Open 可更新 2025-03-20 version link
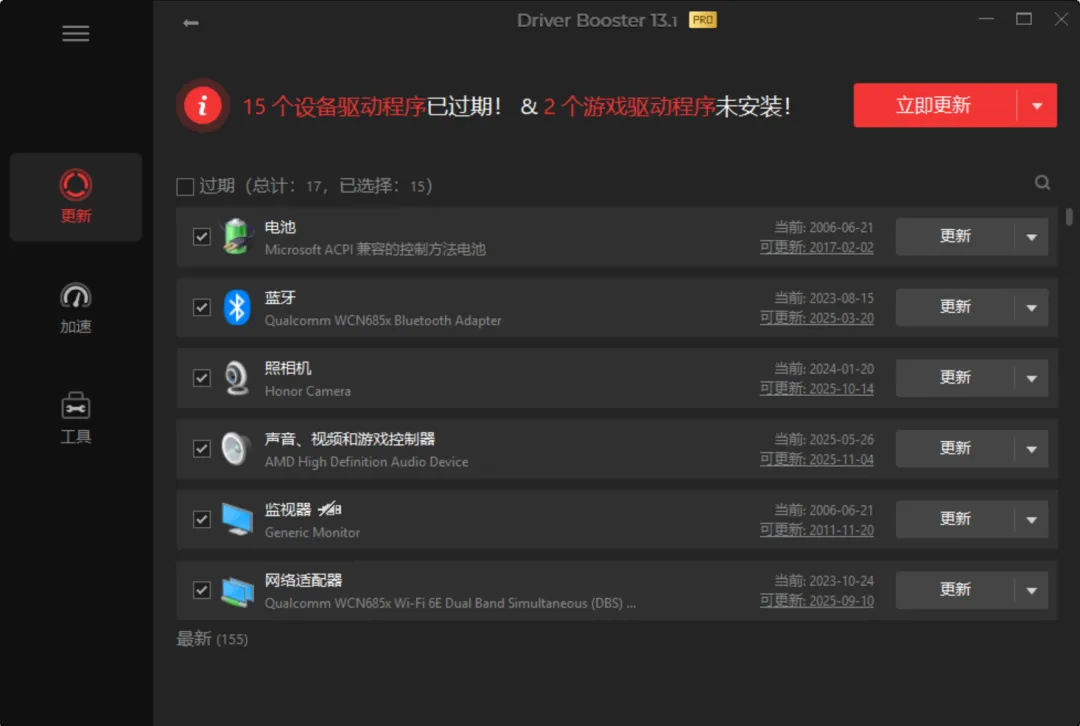Screen dimensions: 1080x726 (816, 318)
